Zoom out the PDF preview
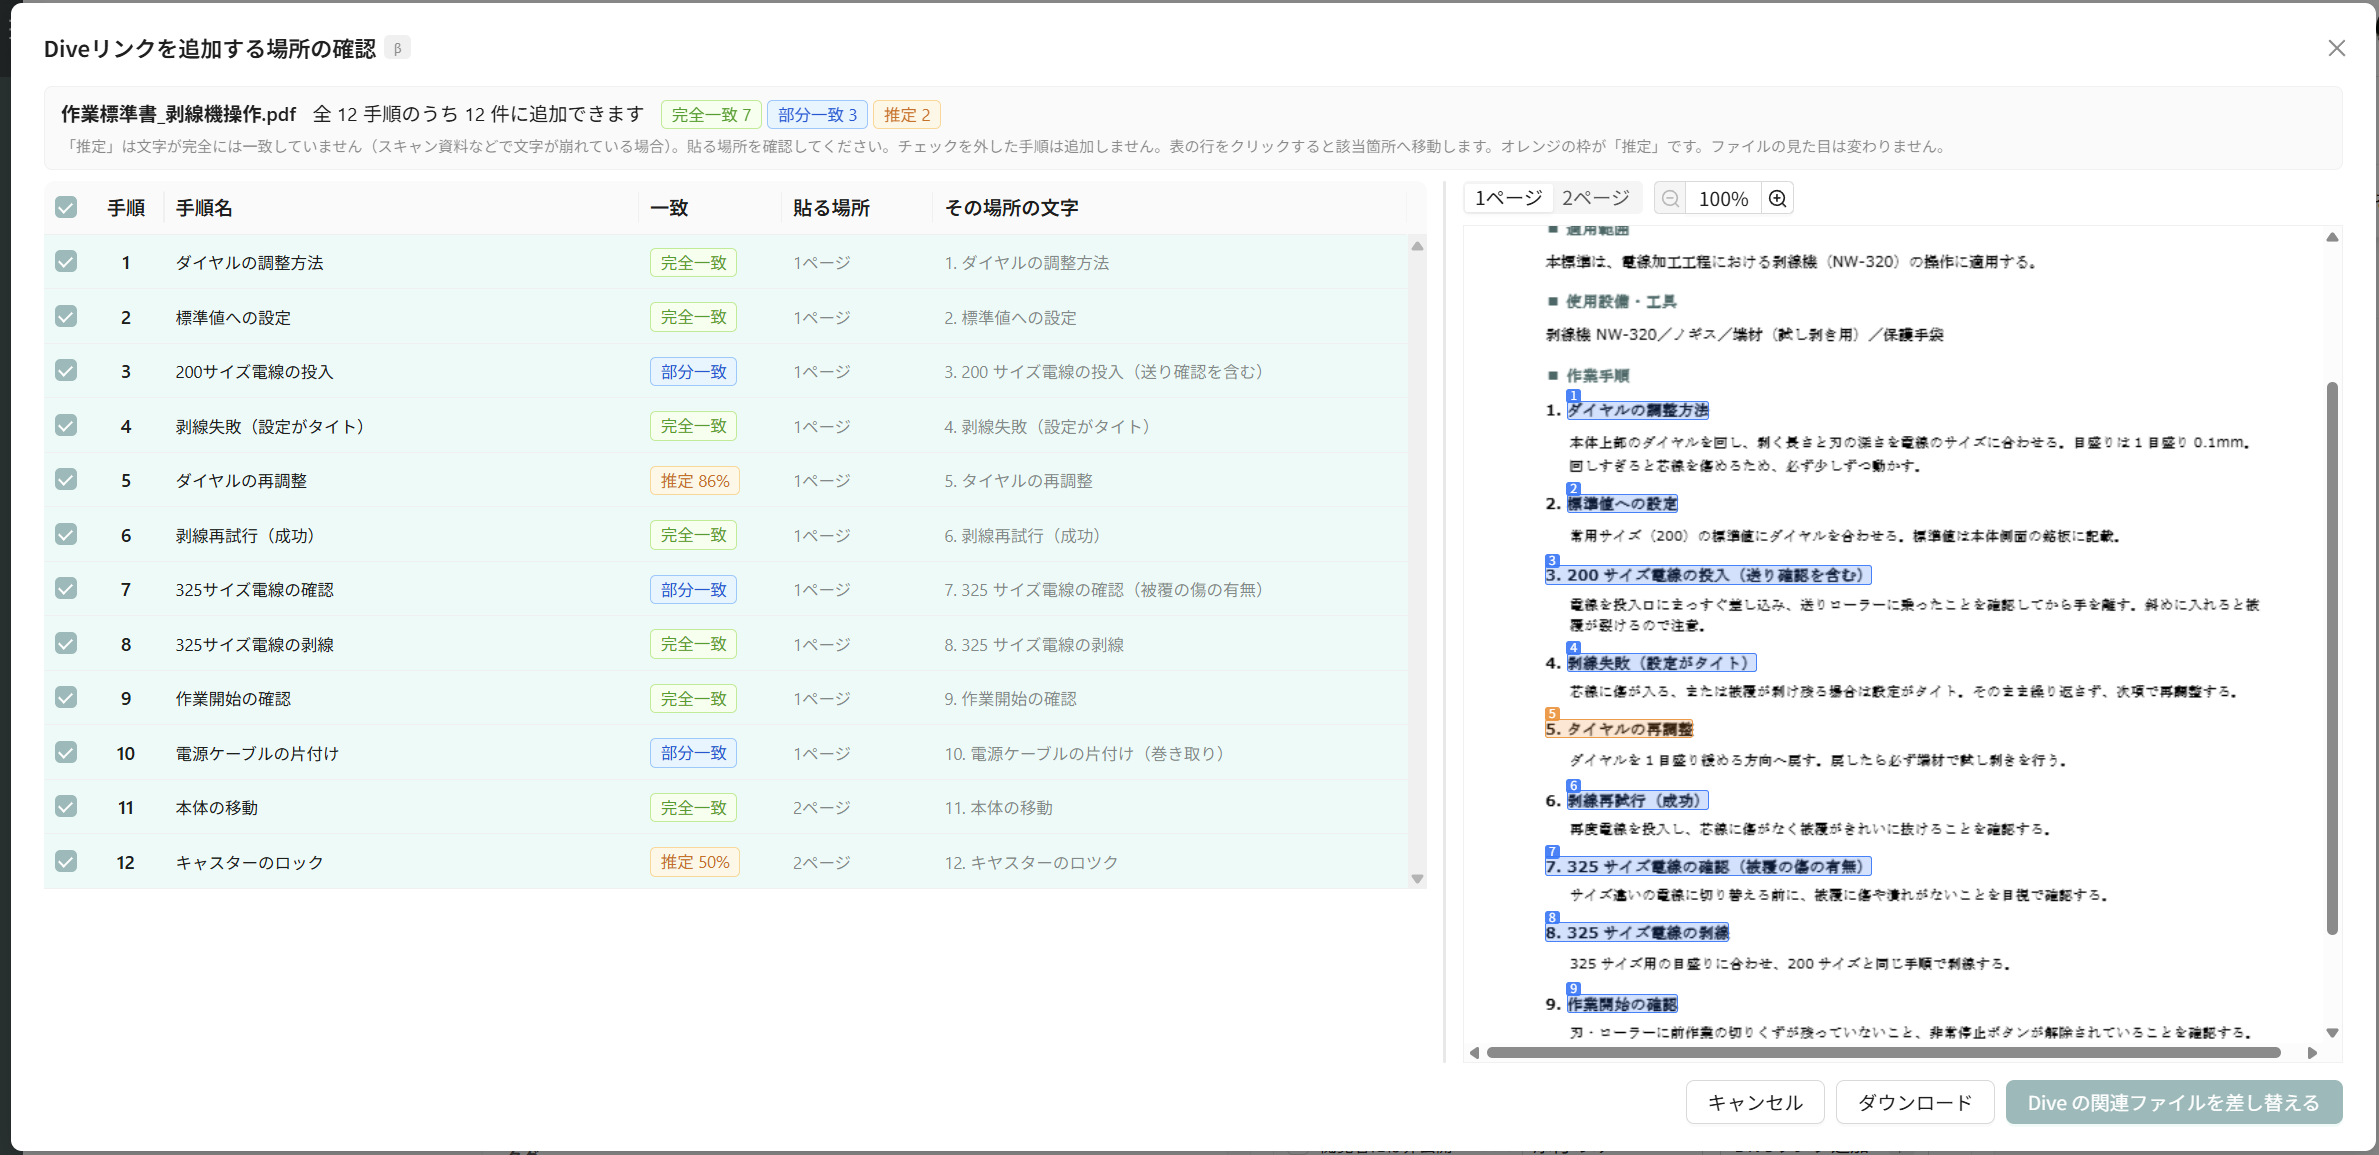 pyautogui.click(x=1670, y=198)
